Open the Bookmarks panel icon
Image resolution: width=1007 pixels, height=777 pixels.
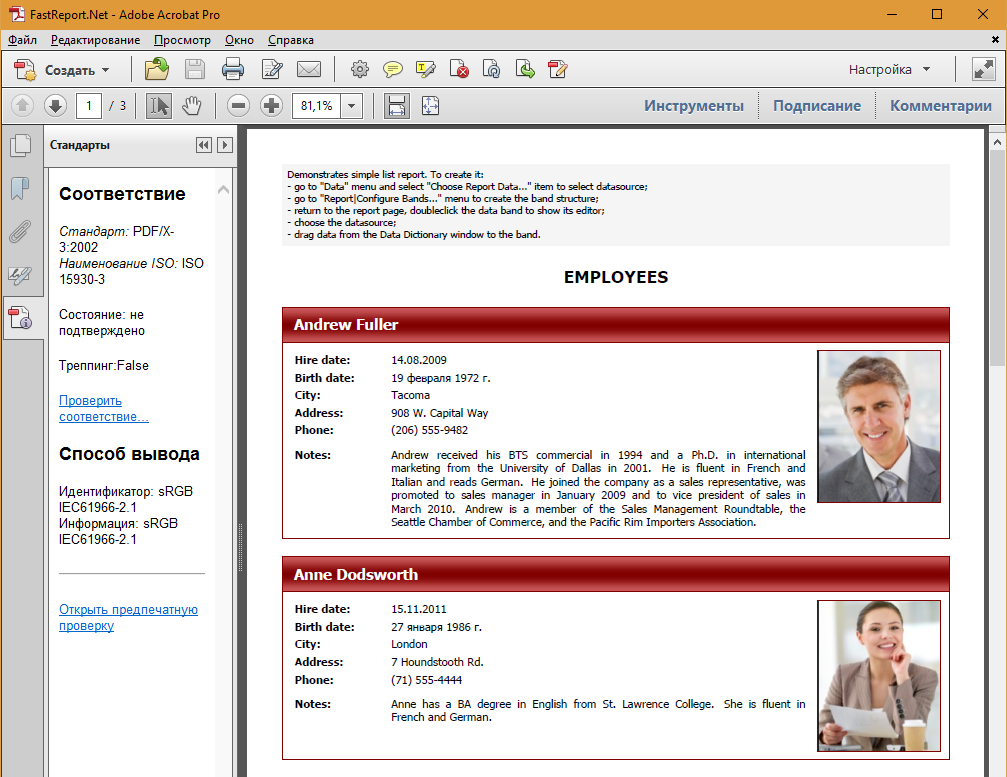[x=20, y=188]
